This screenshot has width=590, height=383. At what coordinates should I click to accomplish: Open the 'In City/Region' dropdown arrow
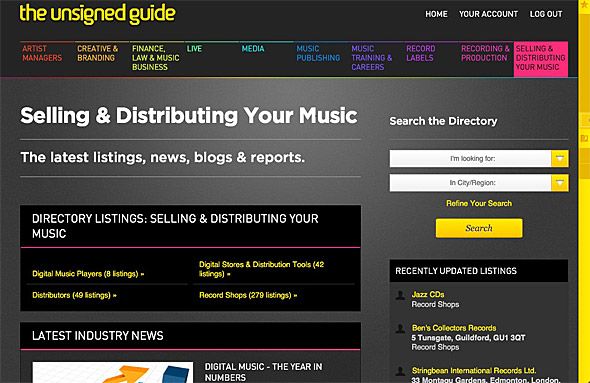[x=560, y=183]
